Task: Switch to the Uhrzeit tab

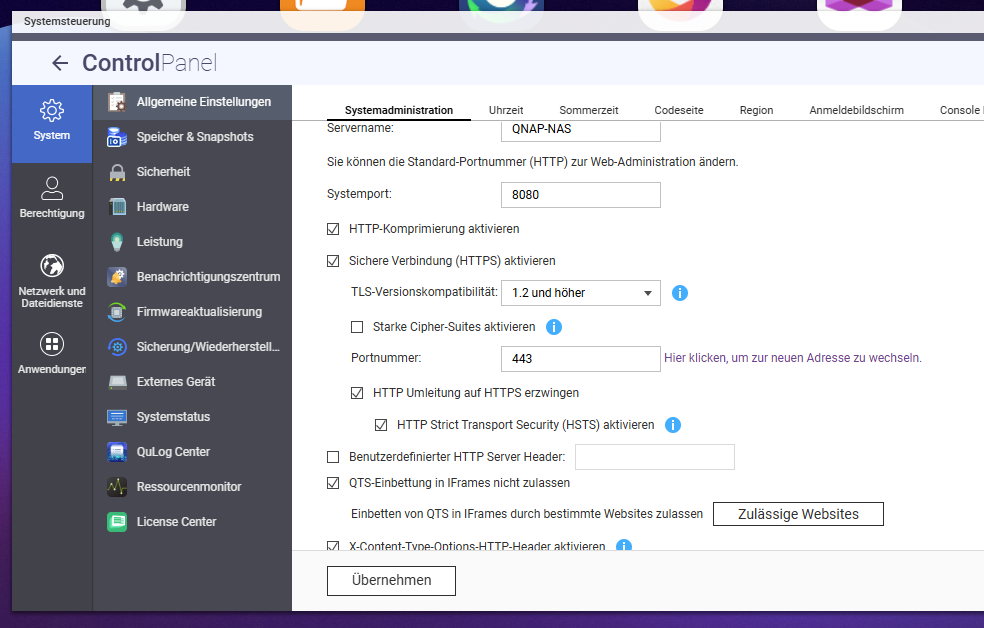Action: click(x=506, y=110)
